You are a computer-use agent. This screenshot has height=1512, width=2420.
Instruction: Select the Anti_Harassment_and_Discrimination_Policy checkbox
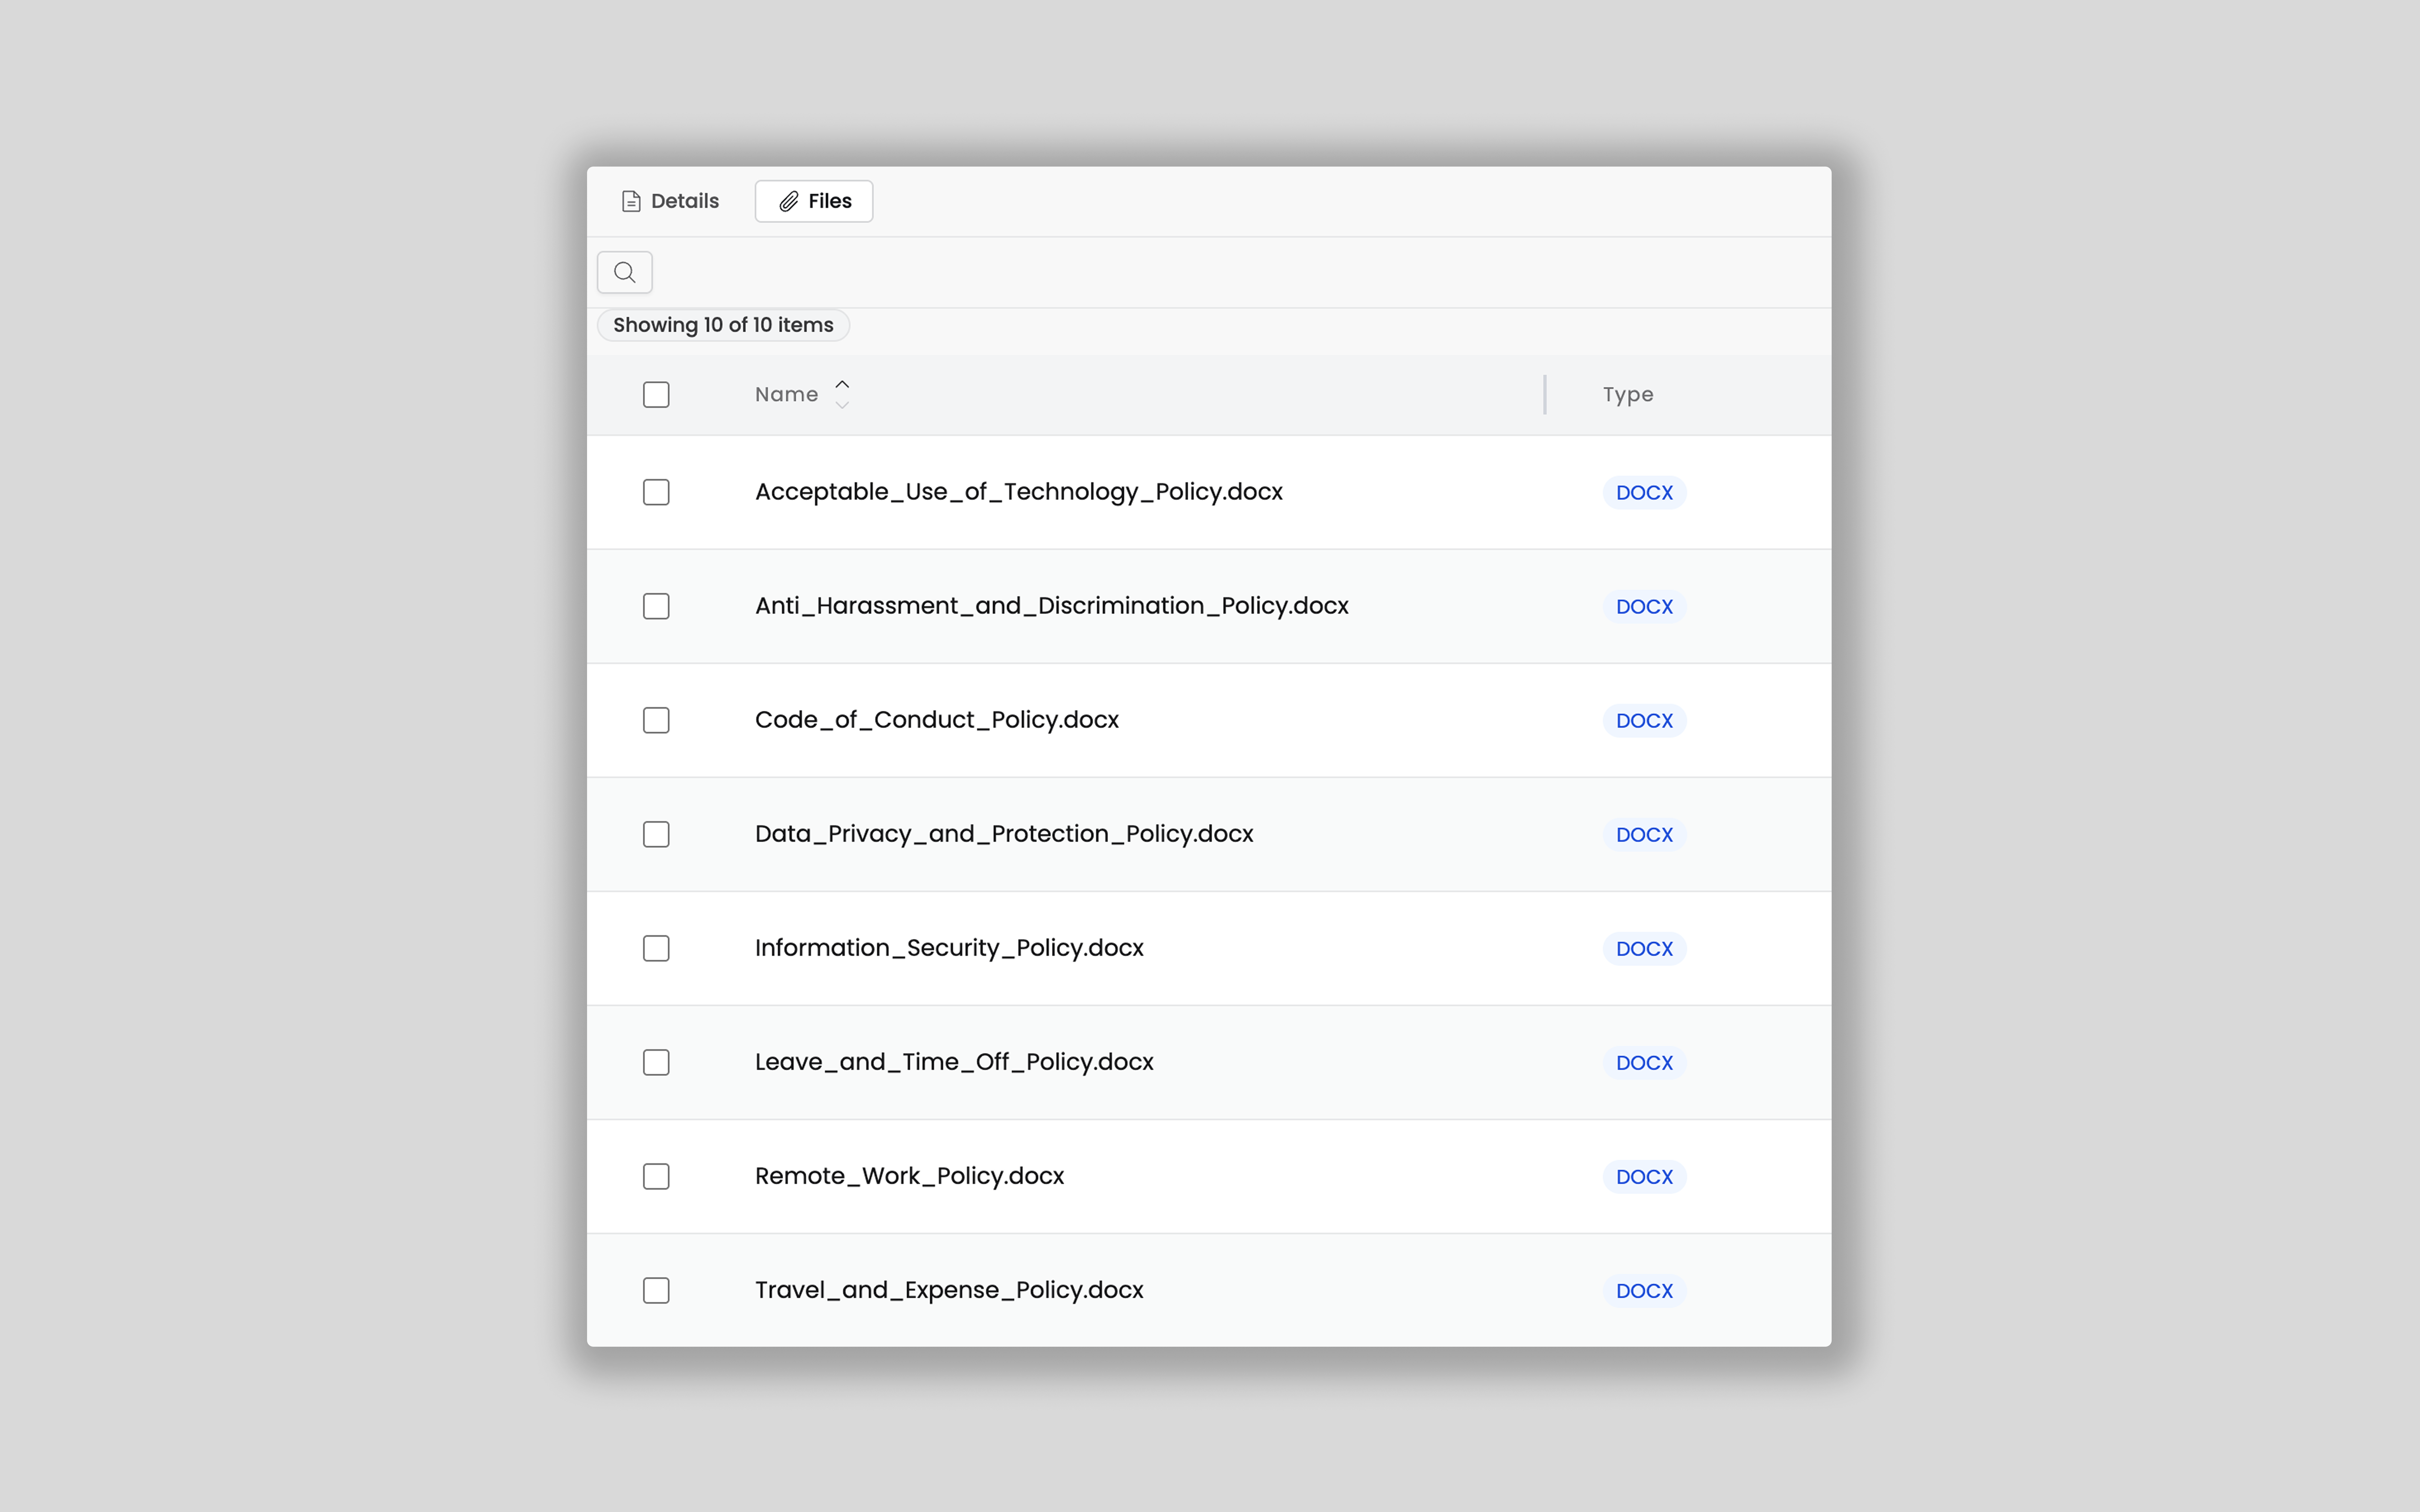[x=656, y=606]
